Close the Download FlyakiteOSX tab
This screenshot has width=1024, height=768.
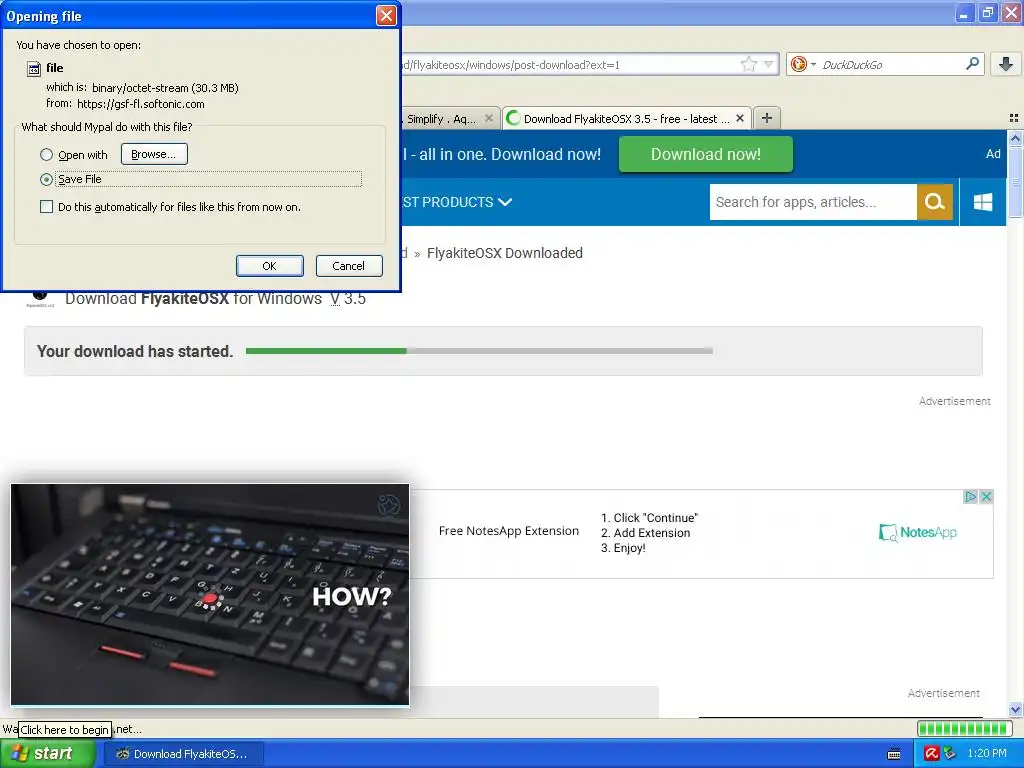click(740, 118)
